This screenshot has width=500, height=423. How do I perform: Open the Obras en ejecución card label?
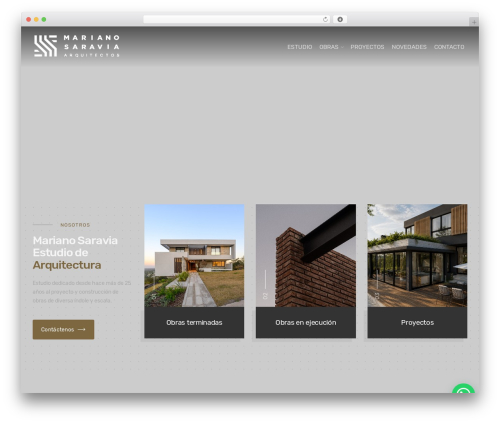306,322
